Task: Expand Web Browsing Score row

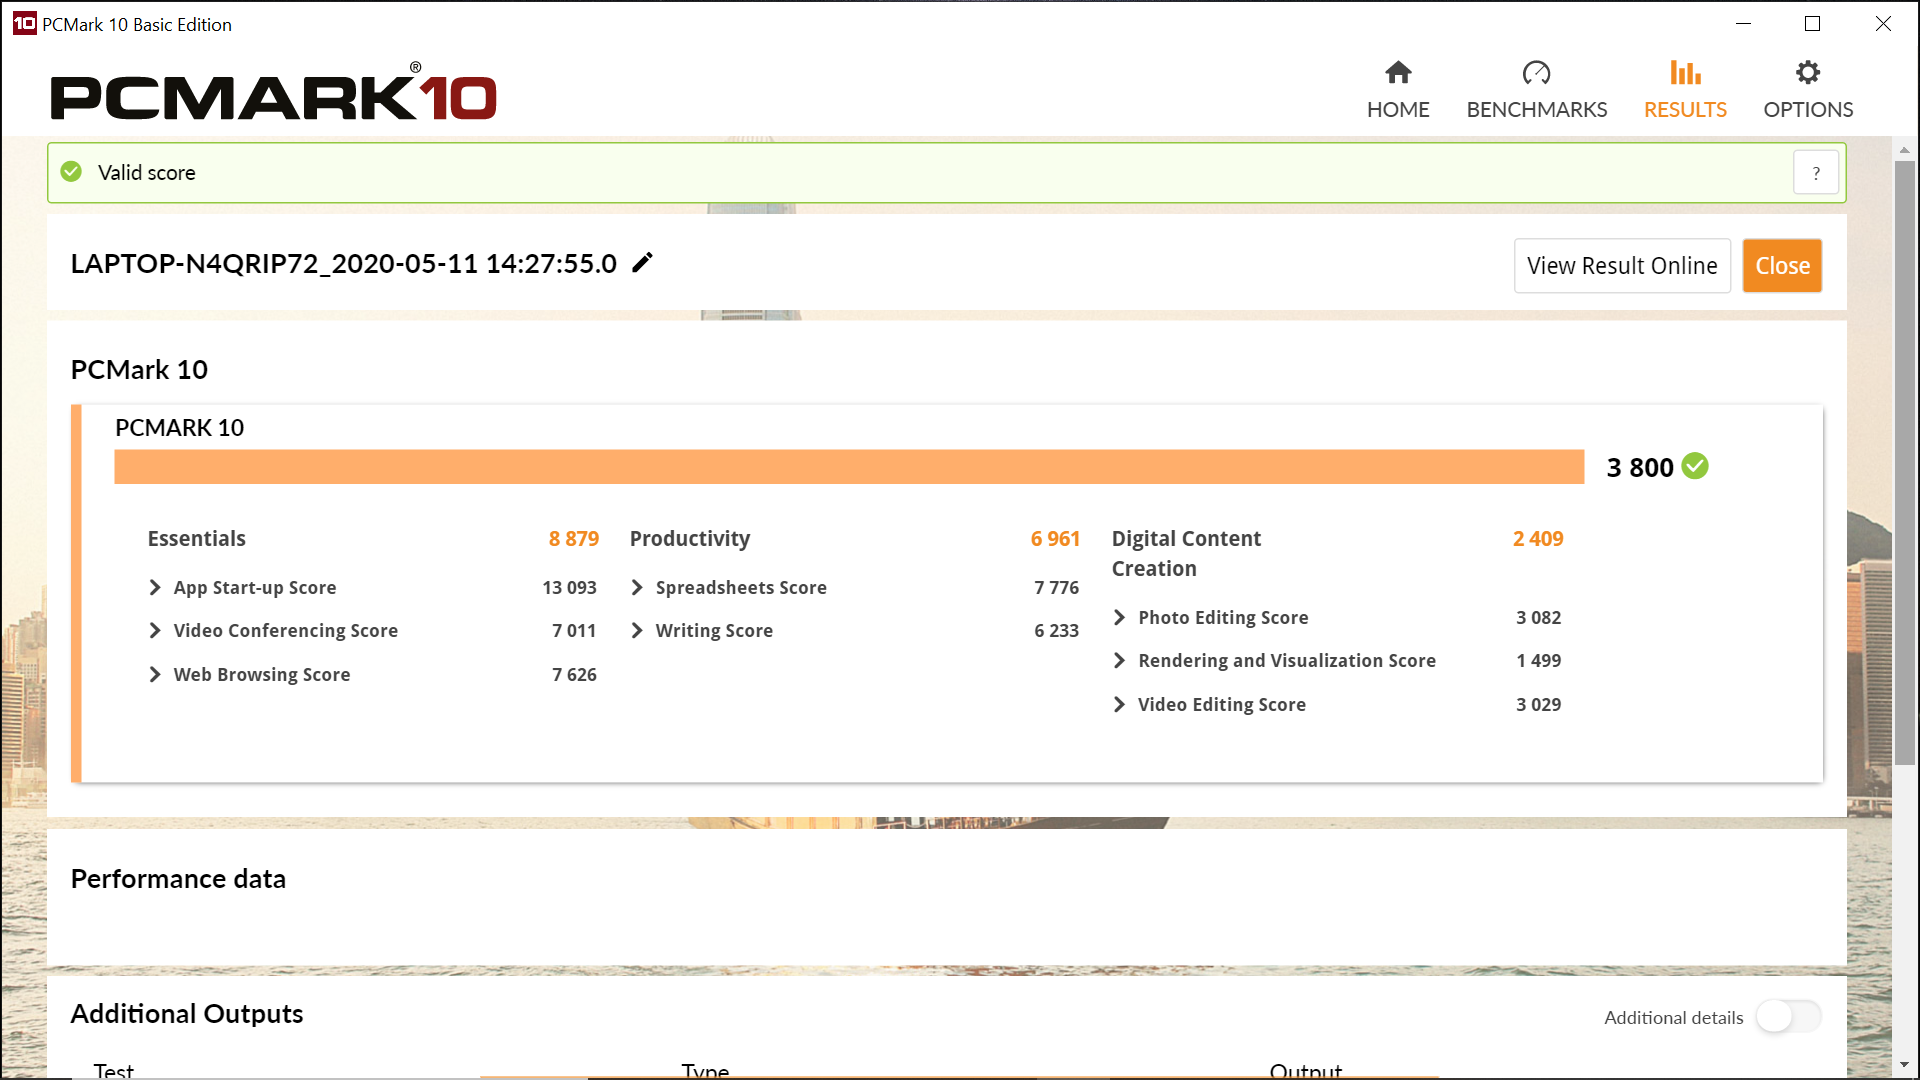Action: (155, 674)
